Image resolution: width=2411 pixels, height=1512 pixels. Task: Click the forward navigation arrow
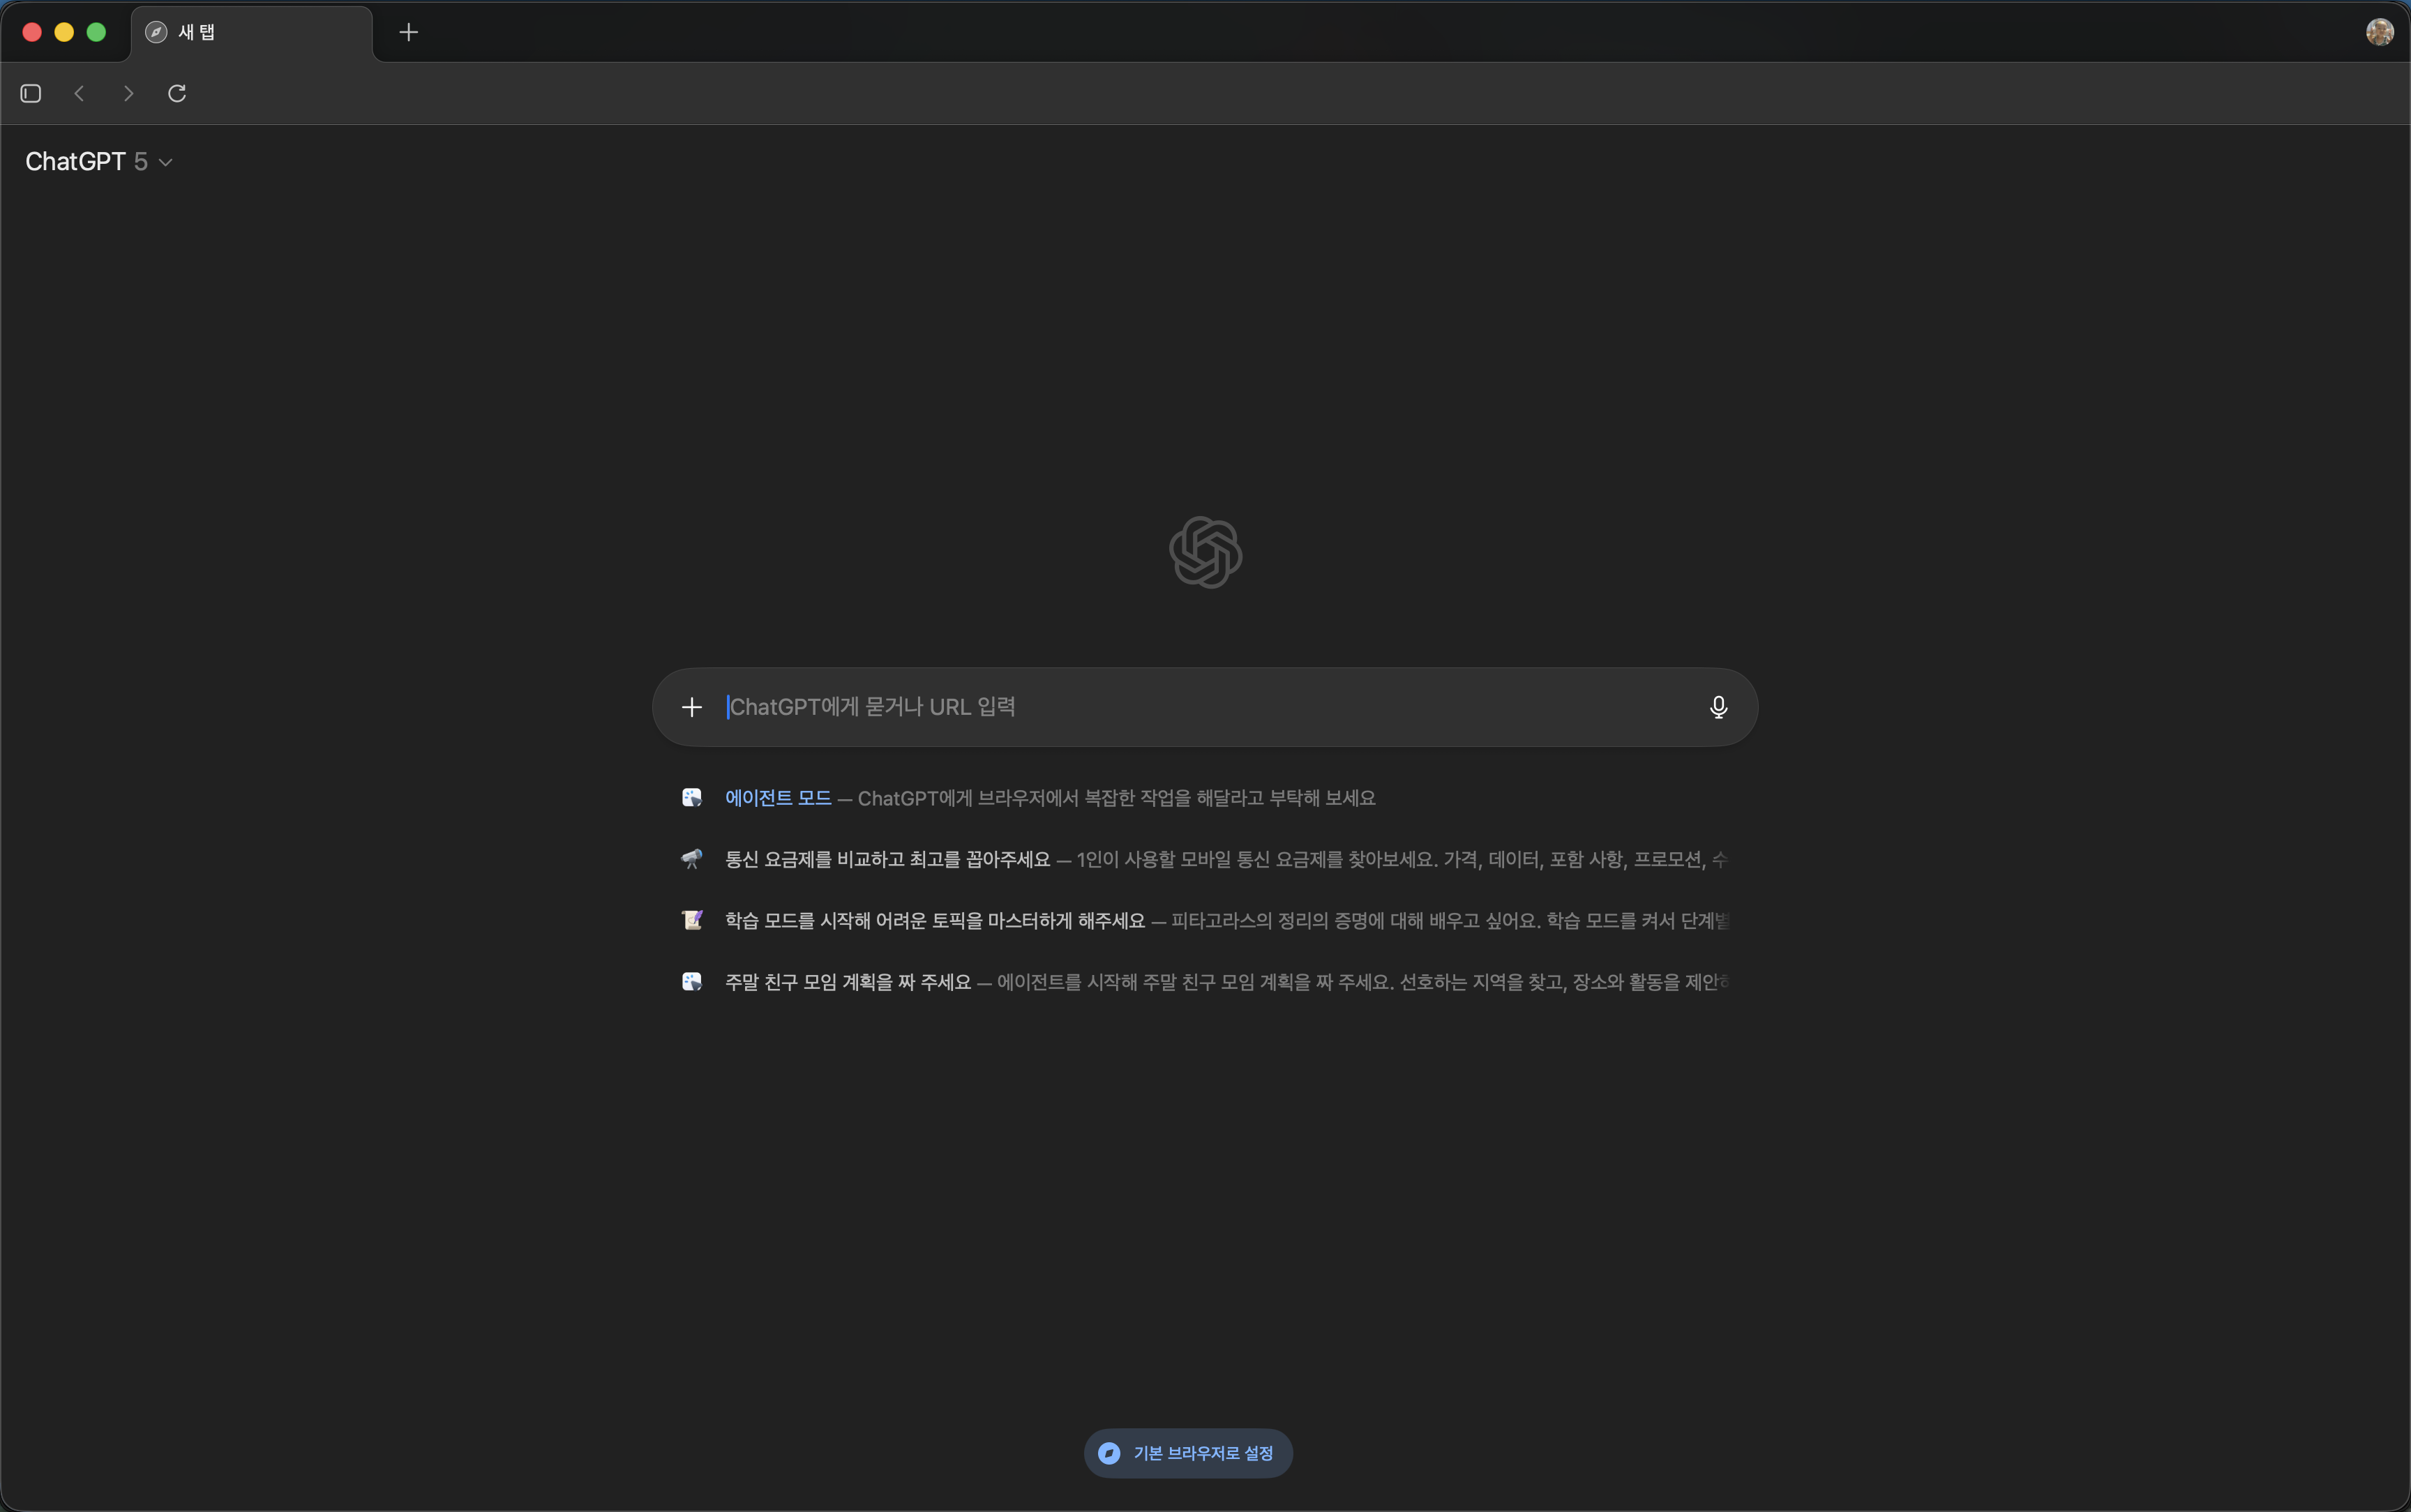point(128,93)
